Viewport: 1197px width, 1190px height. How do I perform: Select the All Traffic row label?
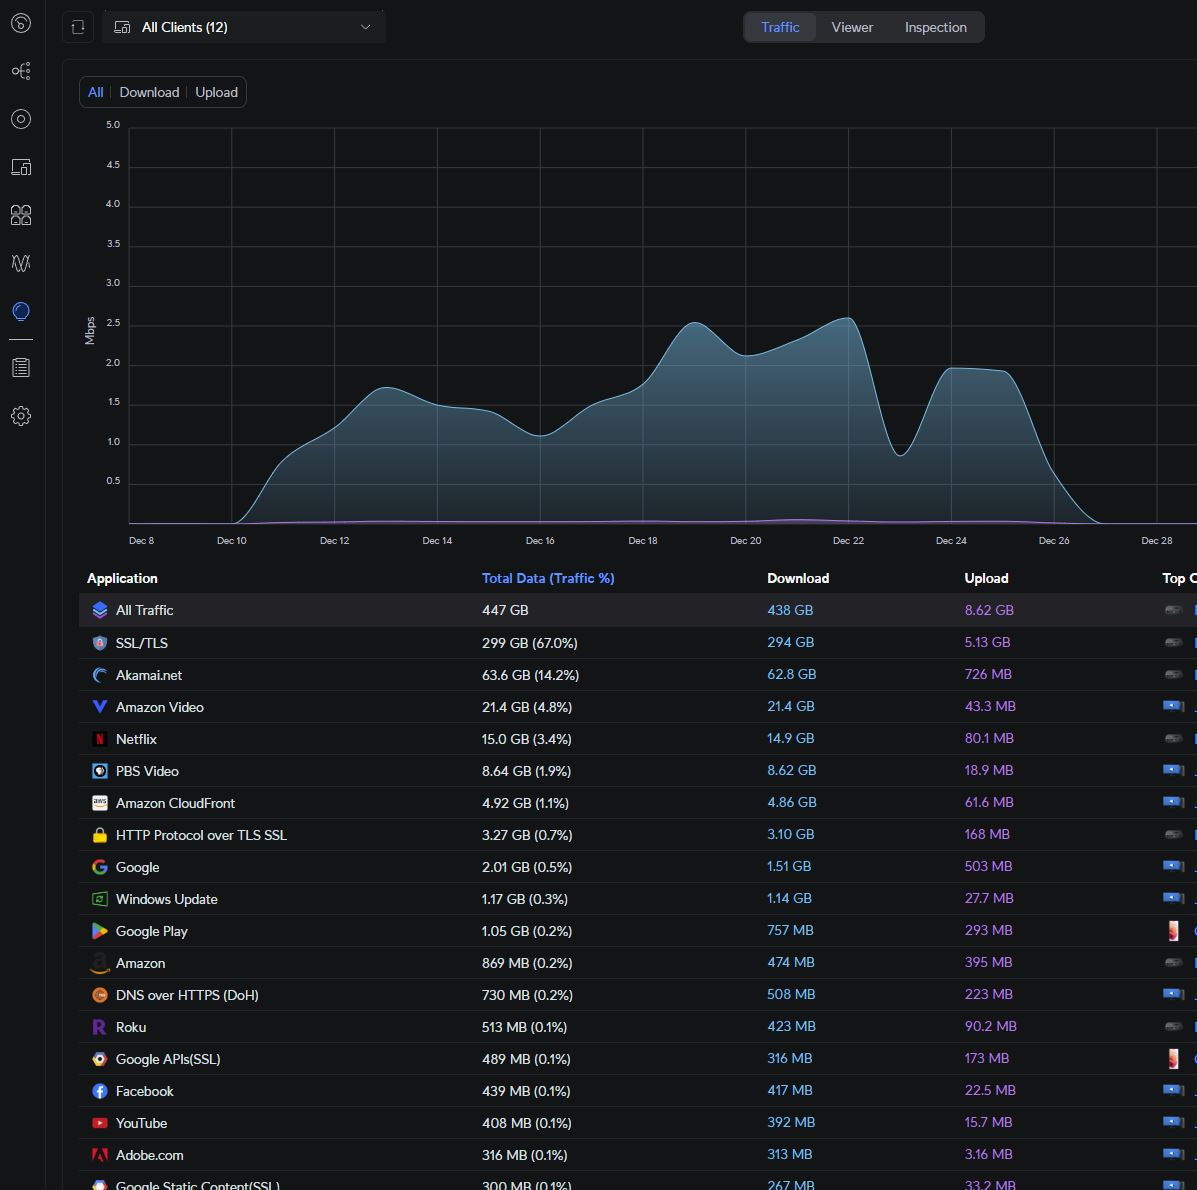point(144,611)
